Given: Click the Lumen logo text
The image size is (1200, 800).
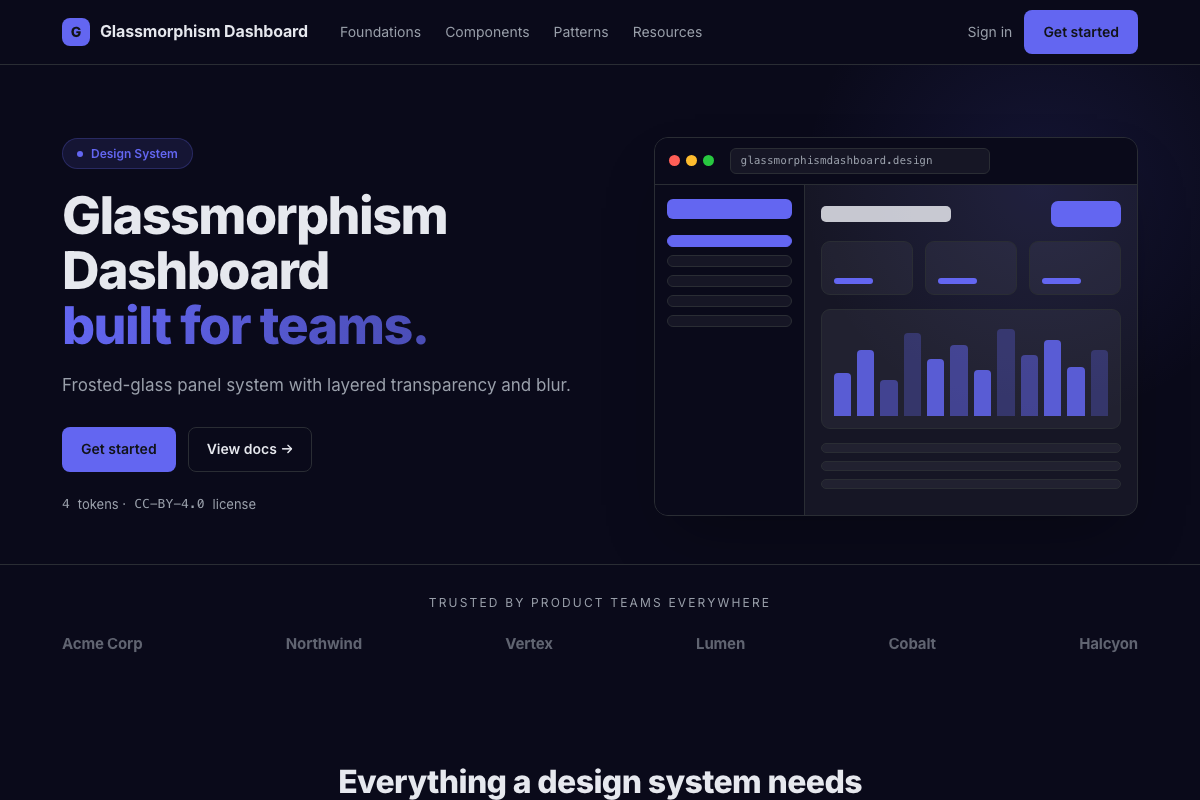Looking at the screenshot, I should pyautogui.click(x=720, y=644).
